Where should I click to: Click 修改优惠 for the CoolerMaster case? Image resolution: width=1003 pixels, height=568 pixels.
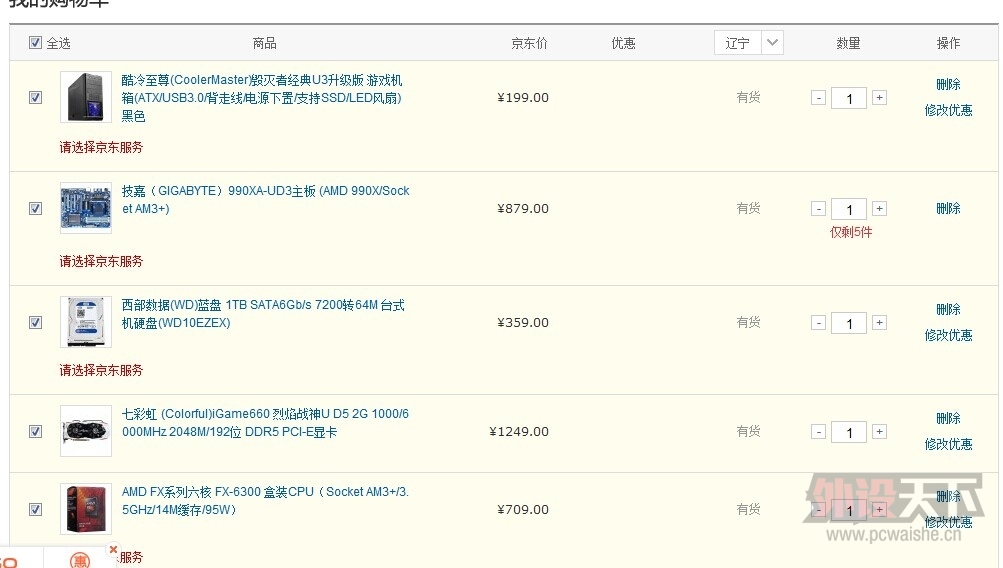tap(948, 110)
